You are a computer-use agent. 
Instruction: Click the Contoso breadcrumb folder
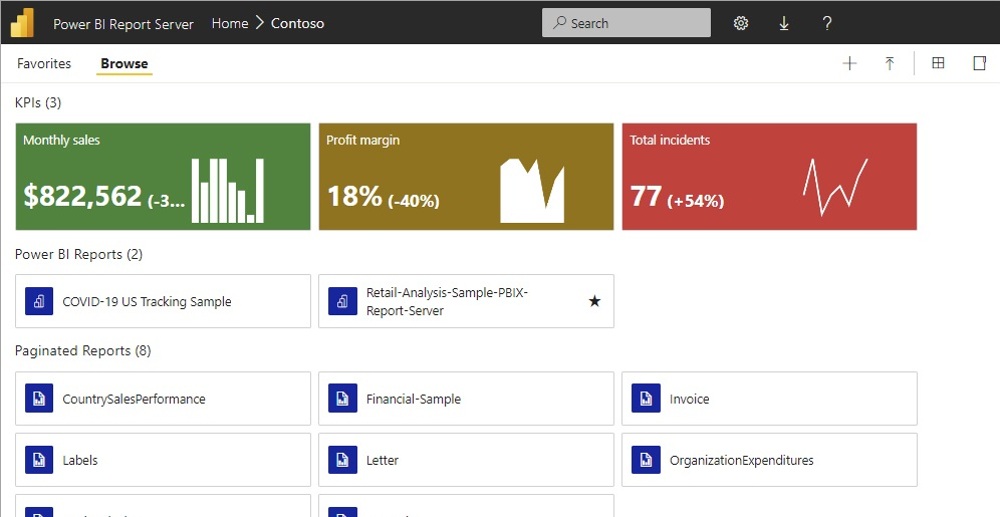tap(297, 23)
